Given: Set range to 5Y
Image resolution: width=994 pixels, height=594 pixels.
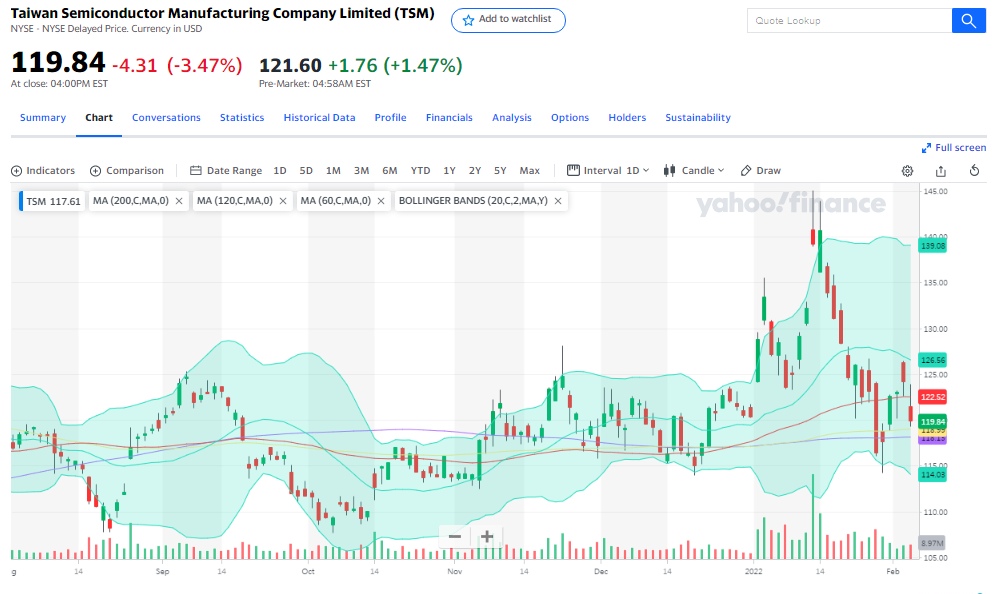Looking at the screenshot, I should coord(500,171).
